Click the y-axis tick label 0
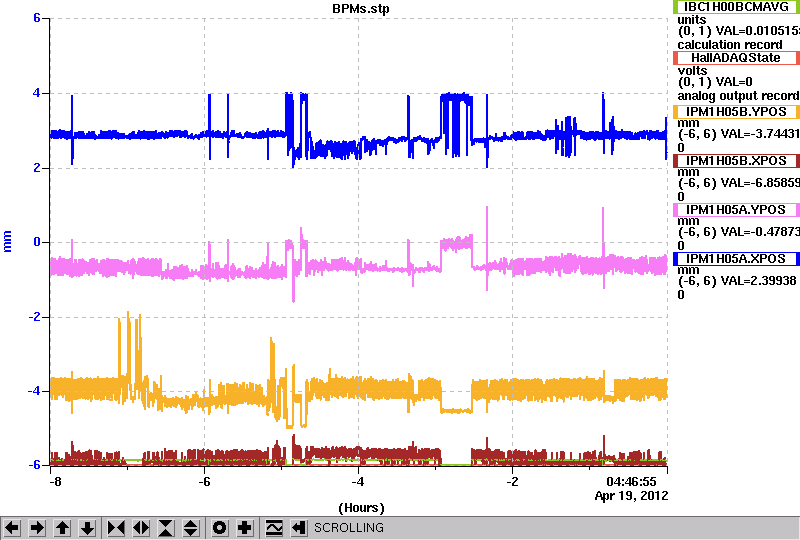 [37, 242]
